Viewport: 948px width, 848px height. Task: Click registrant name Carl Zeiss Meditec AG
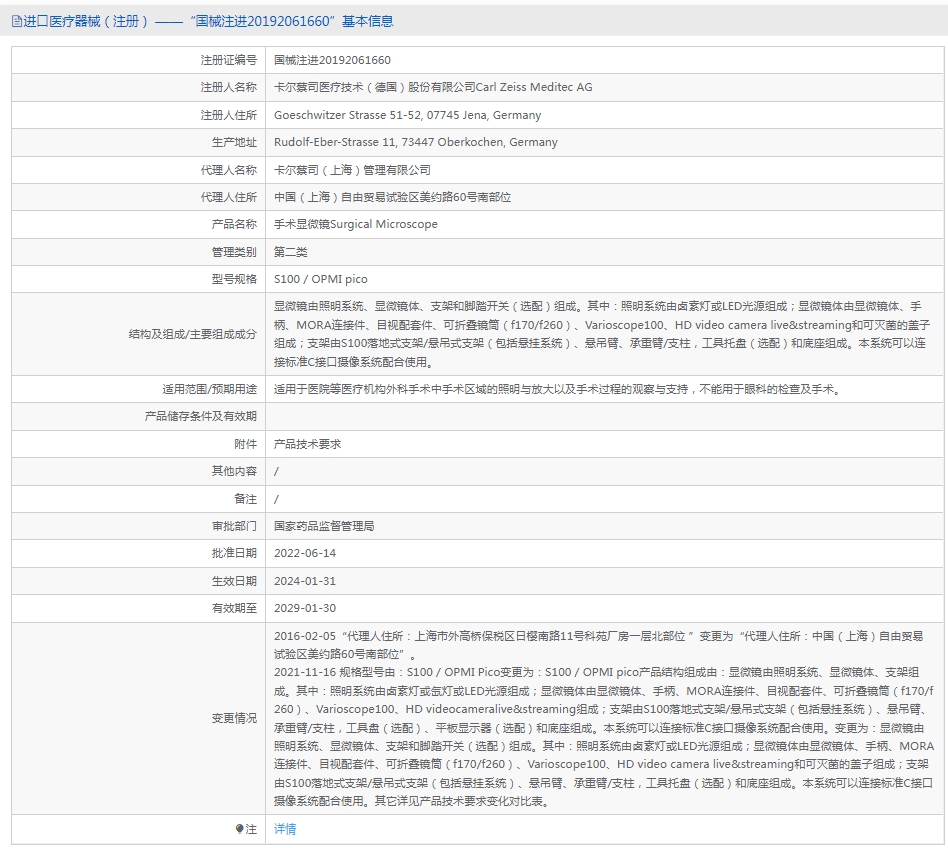click(x=433, y=87)
